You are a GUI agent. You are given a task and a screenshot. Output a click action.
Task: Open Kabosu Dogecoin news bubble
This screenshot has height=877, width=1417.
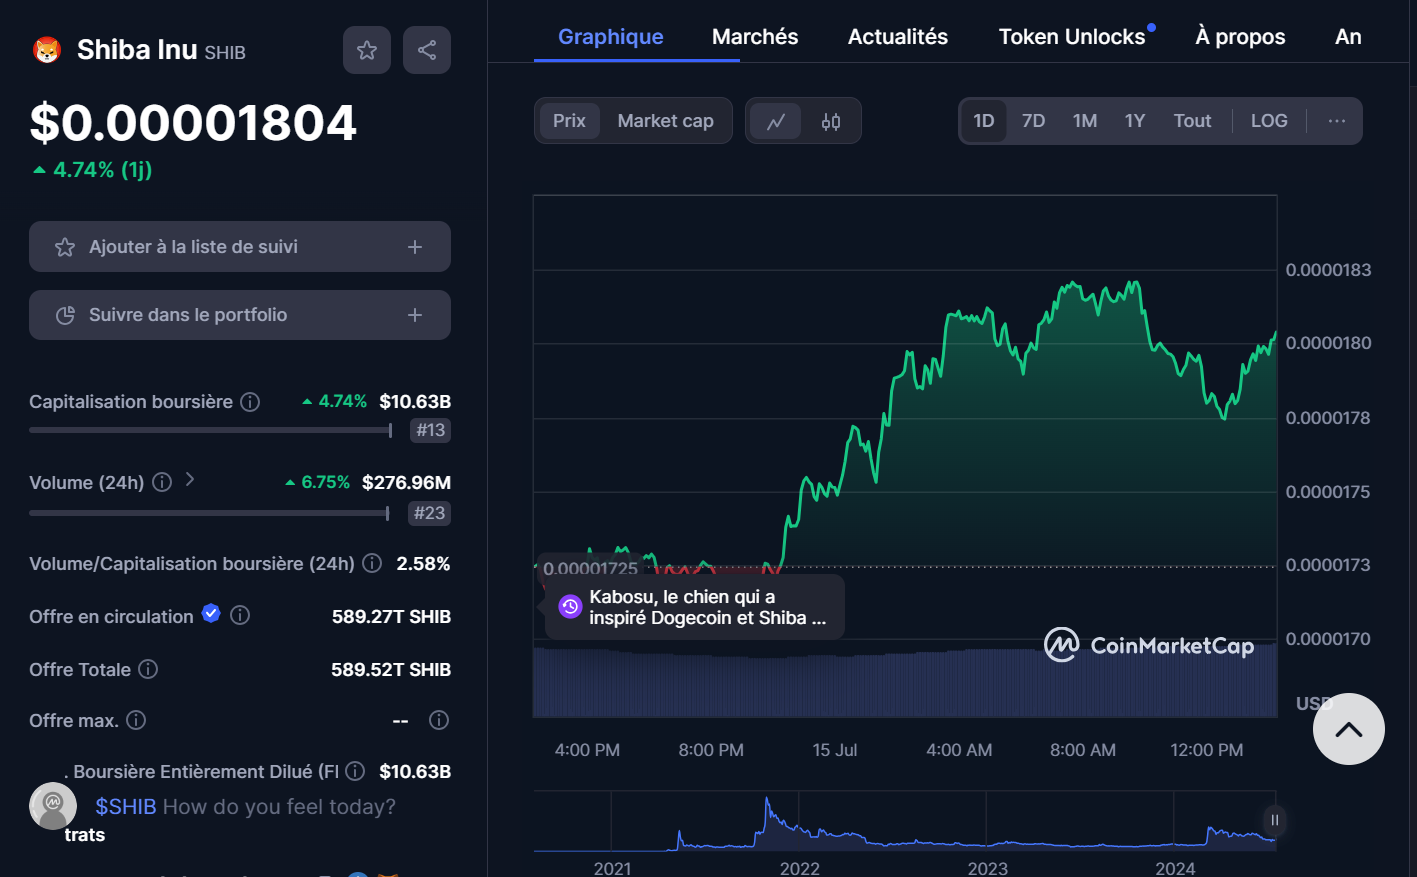(695, 607)
